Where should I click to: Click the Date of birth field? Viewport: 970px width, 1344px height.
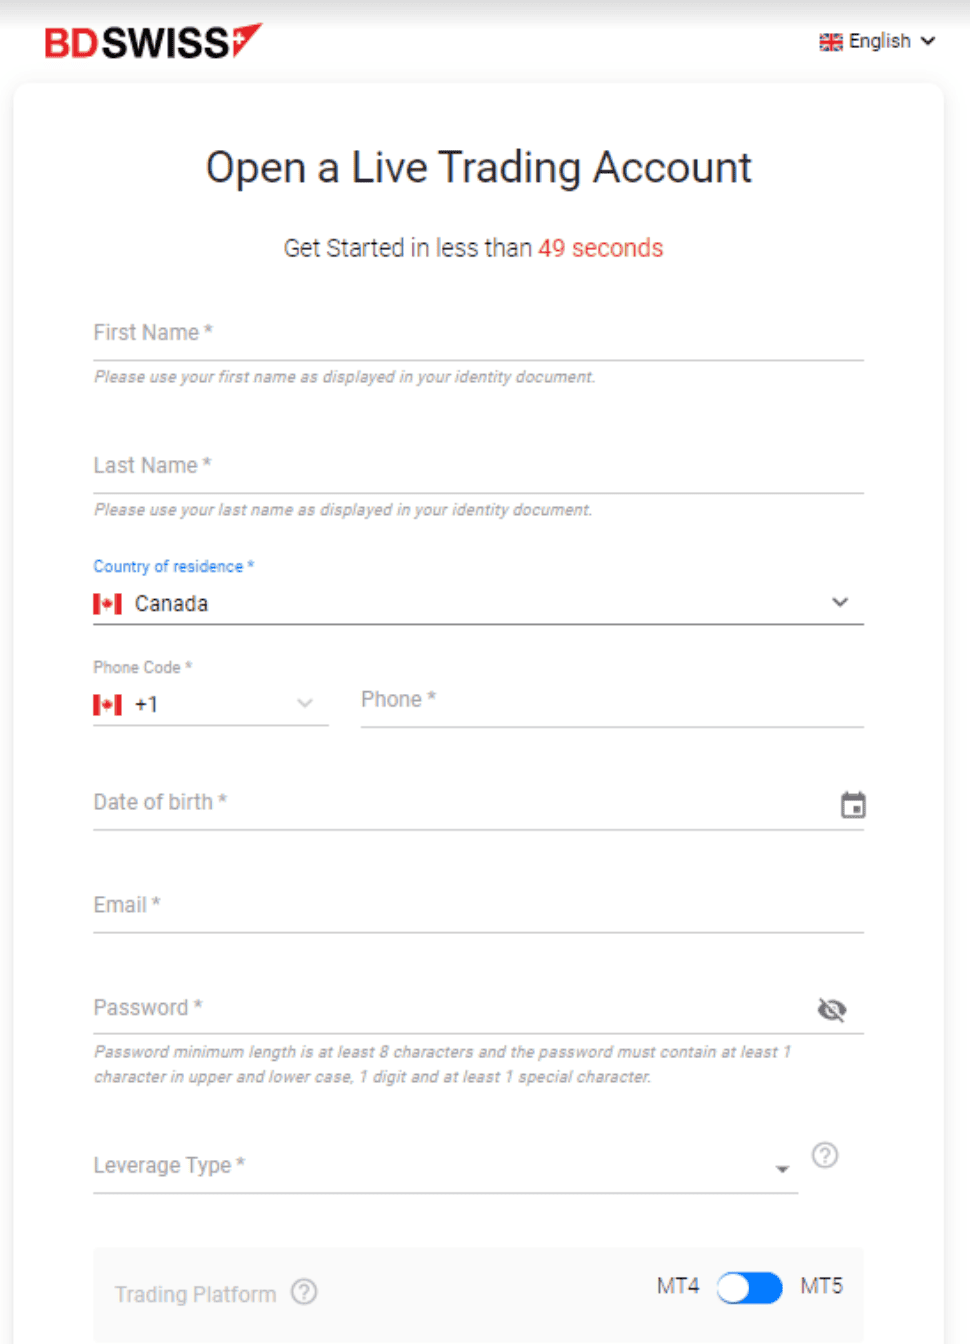pos(400,804)
